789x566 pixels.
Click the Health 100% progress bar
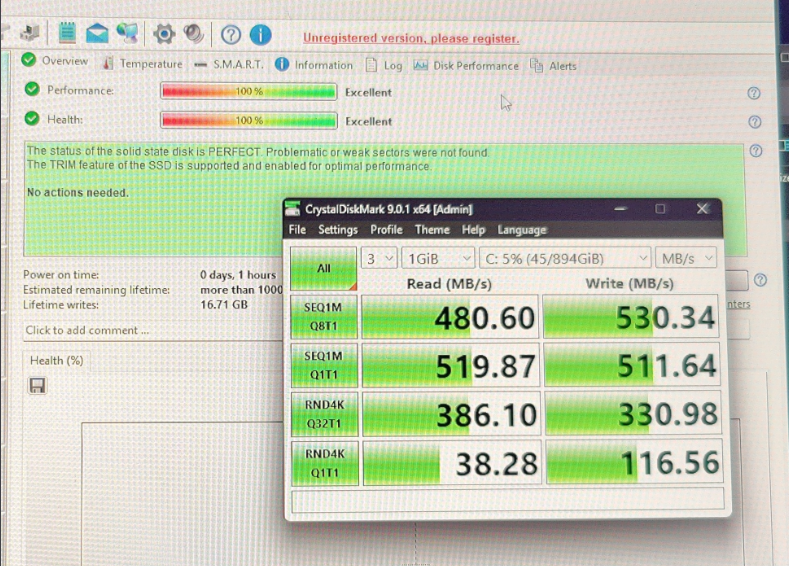click(249, 121)
